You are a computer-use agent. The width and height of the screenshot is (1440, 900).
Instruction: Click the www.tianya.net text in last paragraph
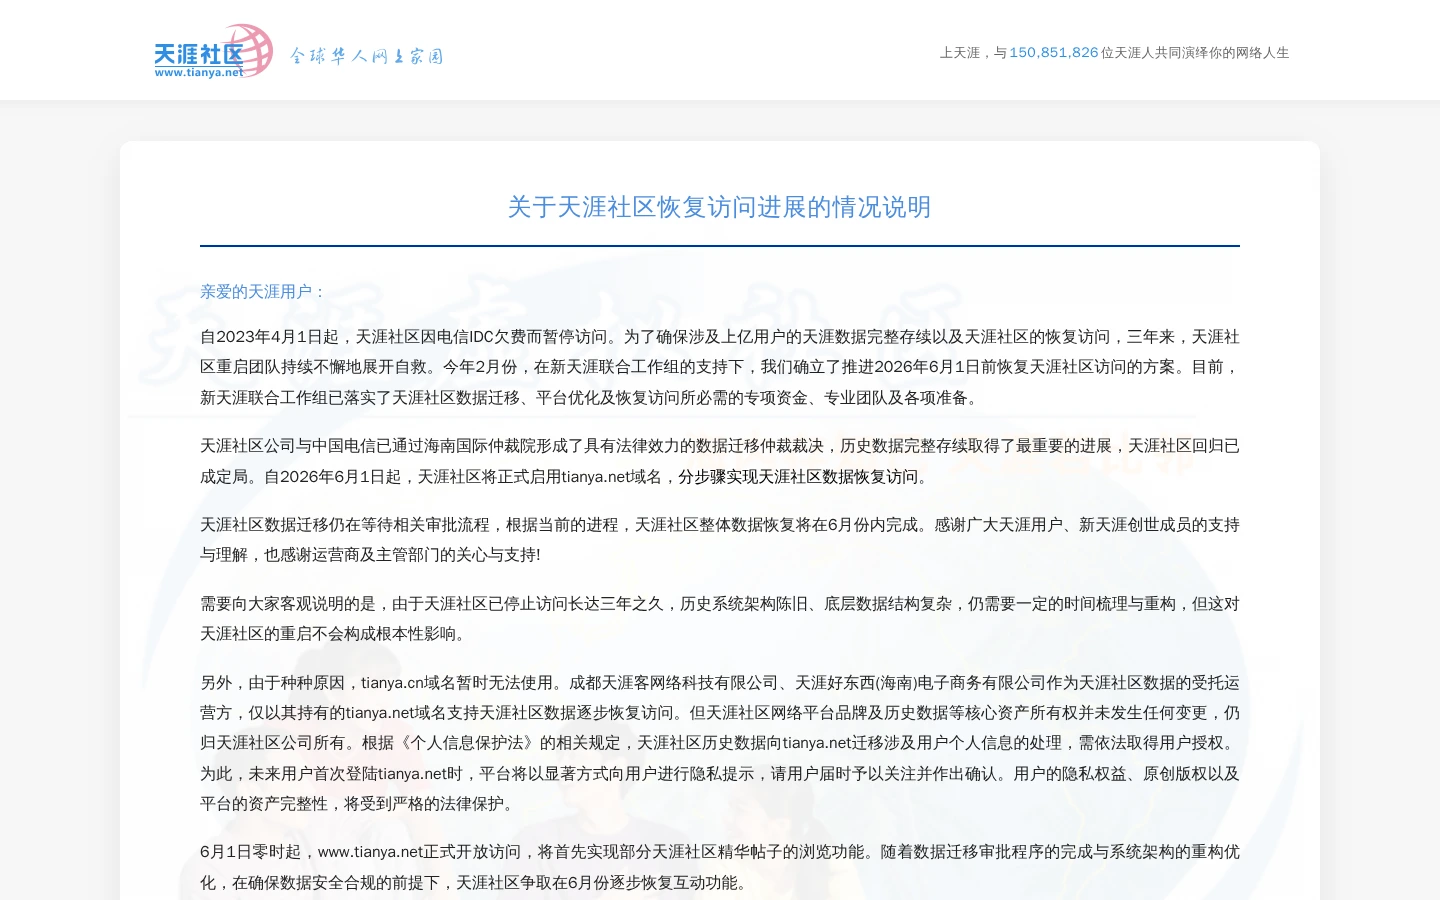pos(371,852)
